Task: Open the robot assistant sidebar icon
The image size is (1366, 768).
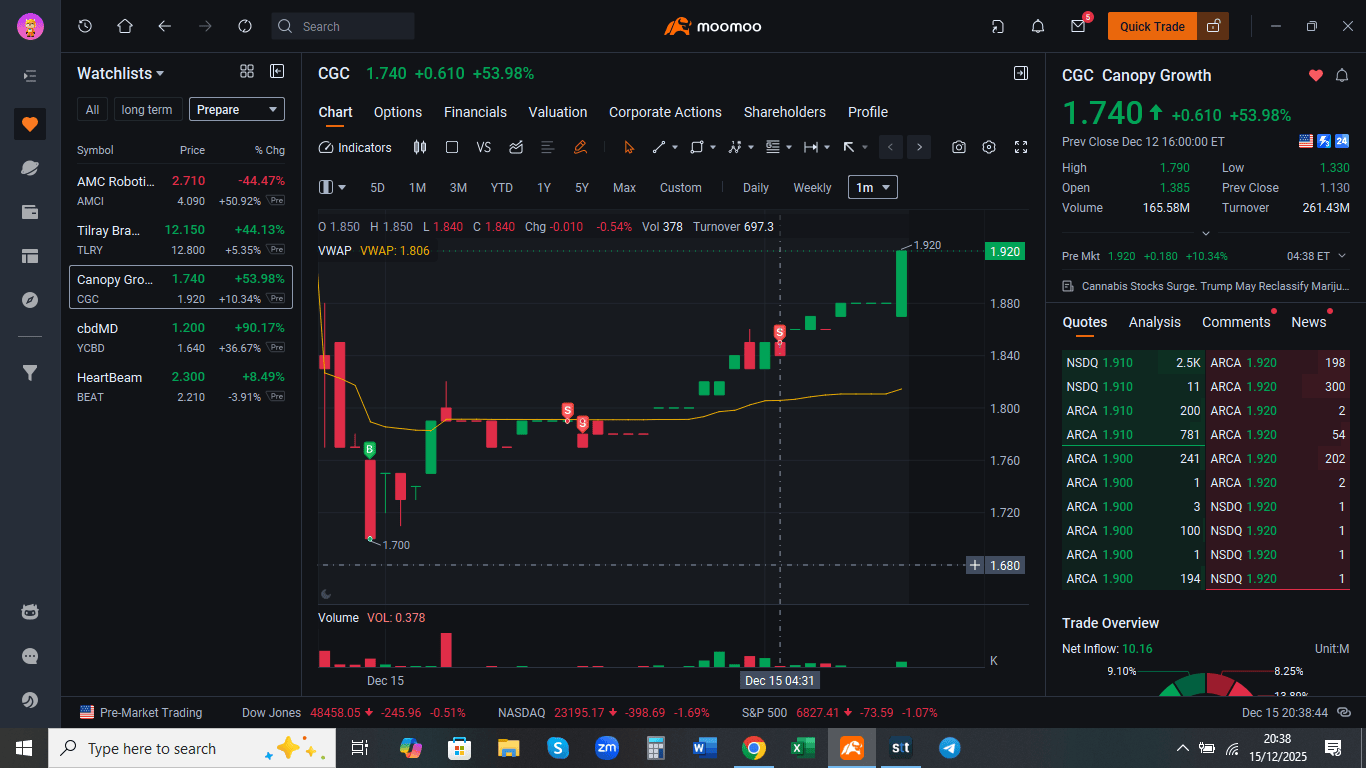Action: click(30, 612)
